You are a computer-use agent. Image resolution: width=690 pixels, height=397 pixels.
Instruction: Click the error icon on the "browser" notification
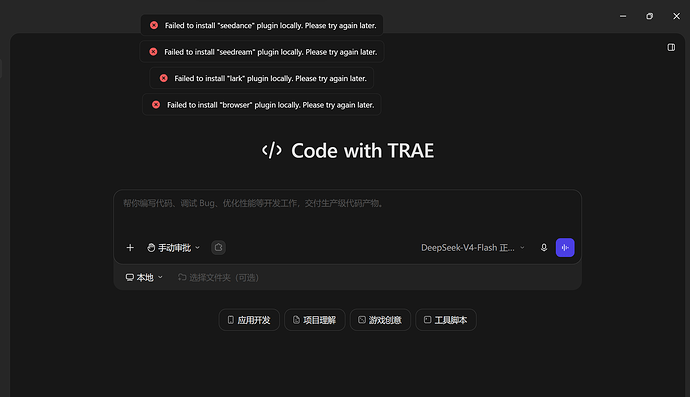click(156, 104)
